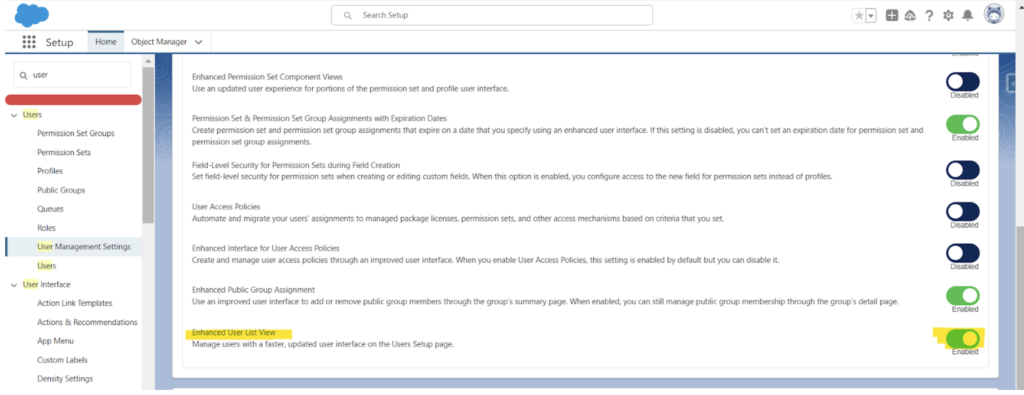This screenshot has height=395, width=1024.
Task: Disable the Enhanced User List View toggle
Action: click(x=963, y=338)
